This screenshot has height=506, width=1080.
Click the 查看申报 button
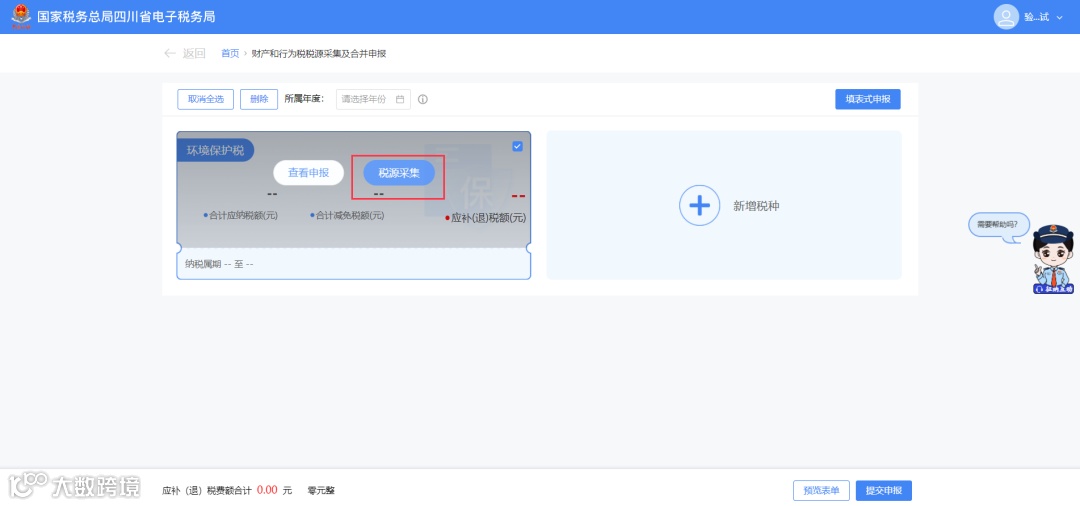[x=308, y=173]
